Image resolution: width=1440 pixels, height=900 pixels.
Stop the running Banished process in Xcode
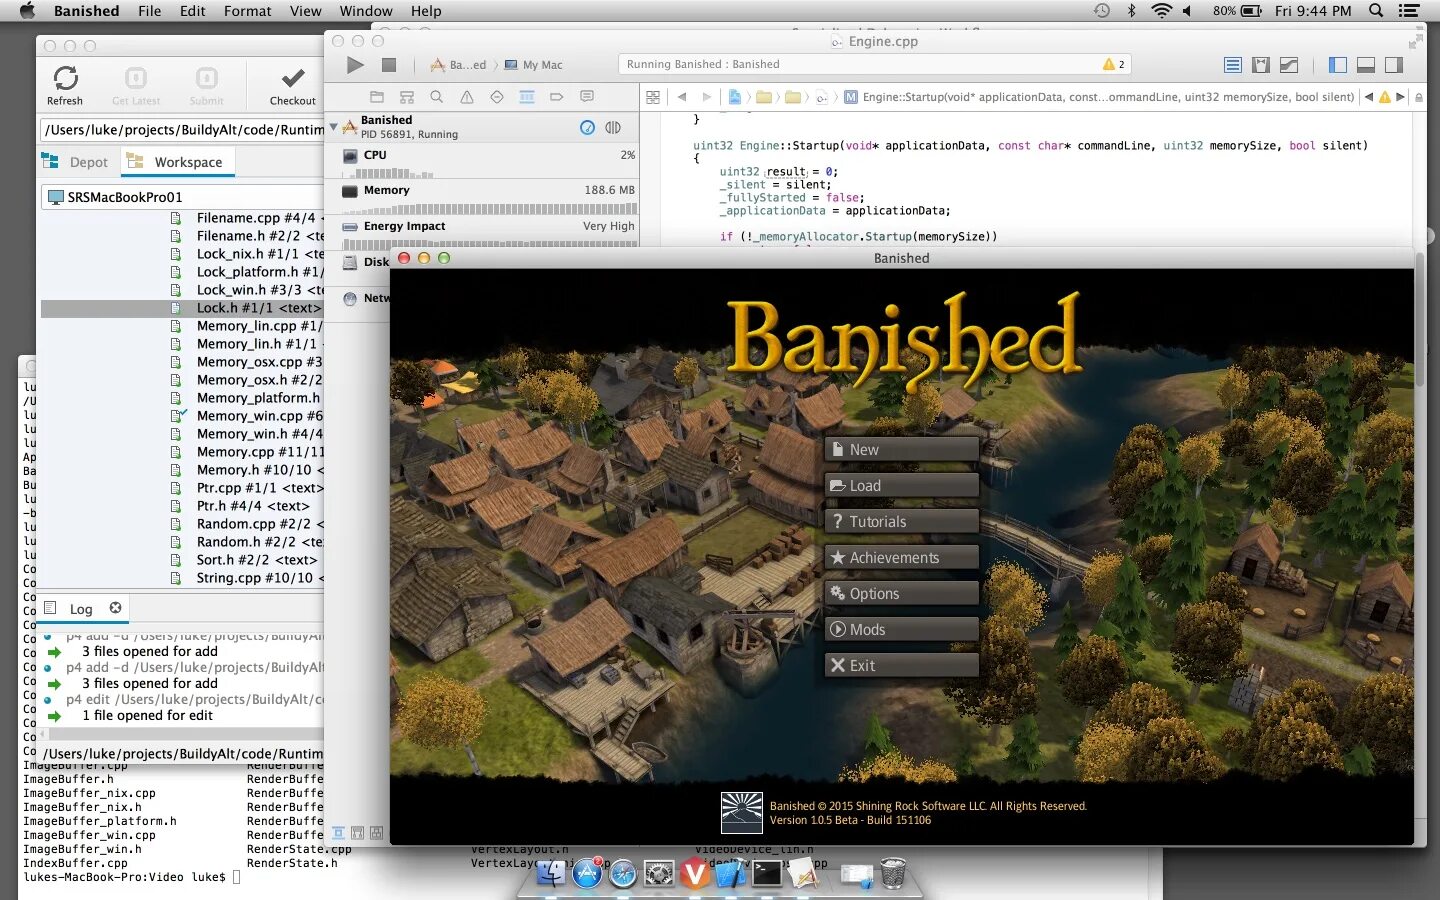(389, 65)
